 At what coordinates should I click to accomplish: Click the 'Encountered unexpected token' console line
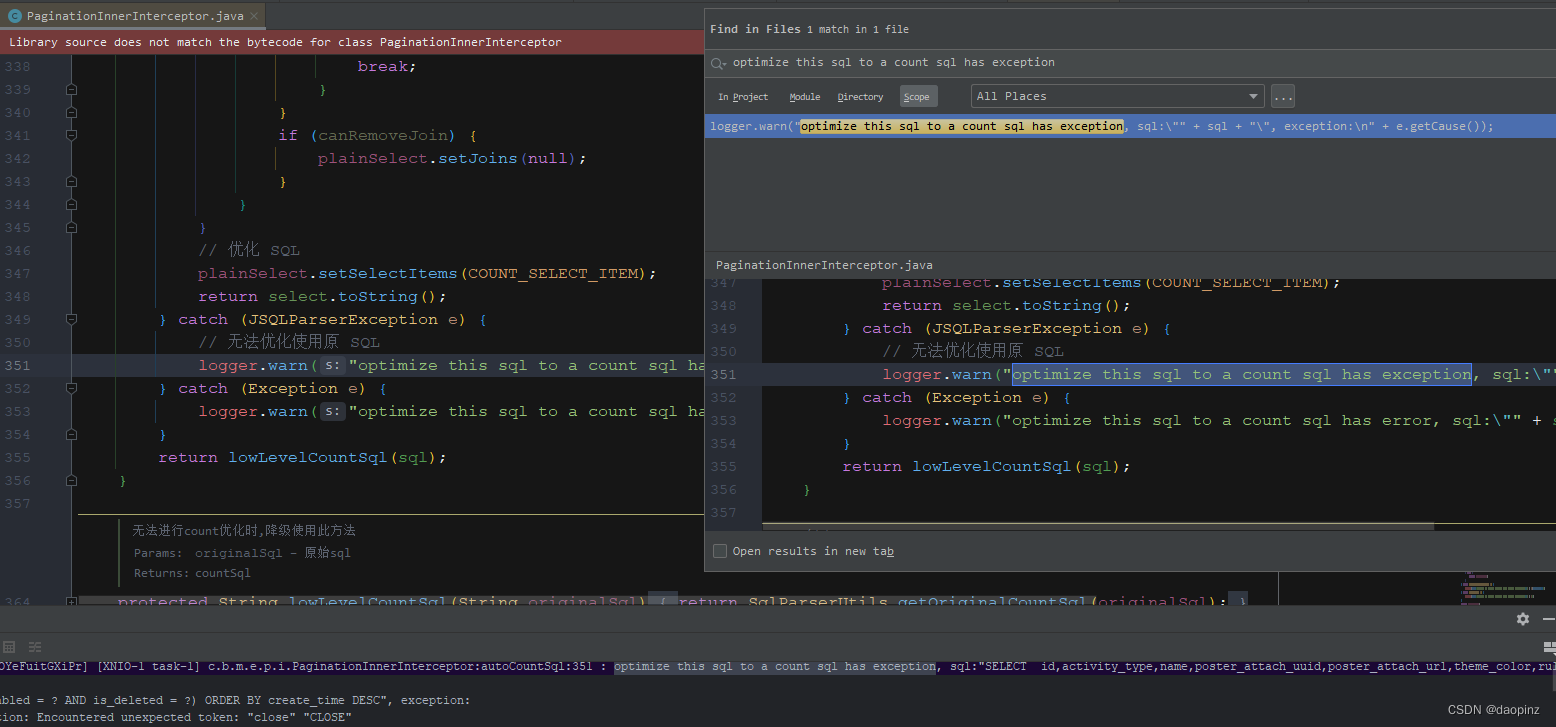(176, 717)
